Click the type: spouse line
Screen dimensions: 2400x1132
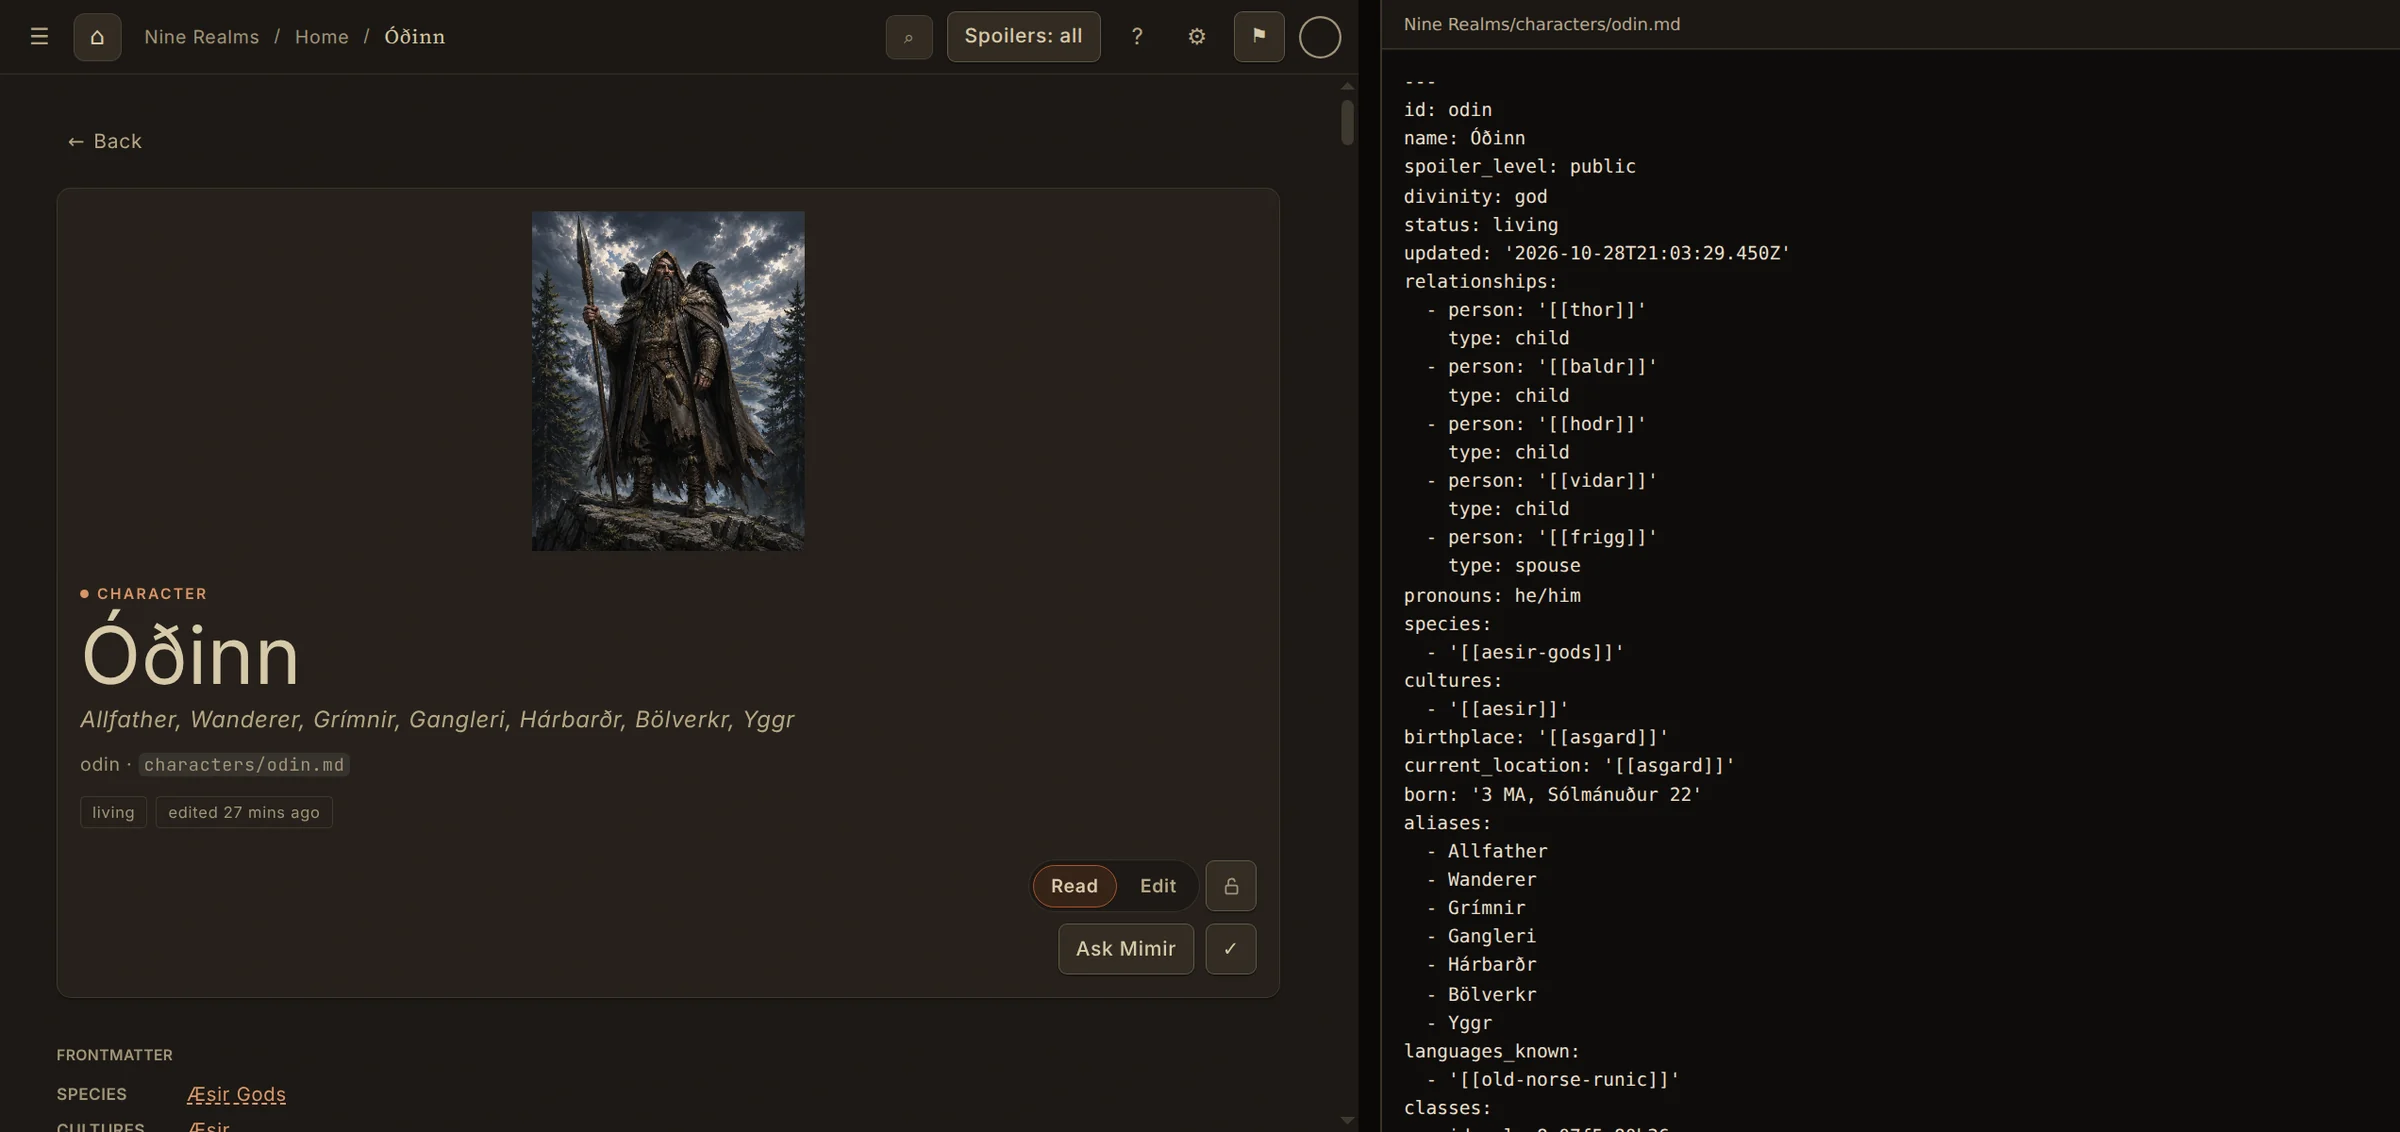tap(1514, 566)
